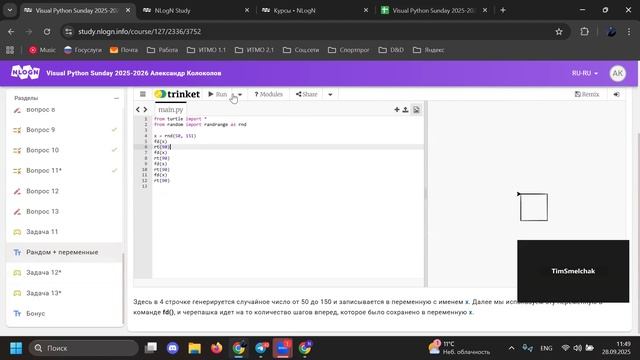Open Telegram from the taskbar
The image size is (640, 360).
tap(261, 348)
